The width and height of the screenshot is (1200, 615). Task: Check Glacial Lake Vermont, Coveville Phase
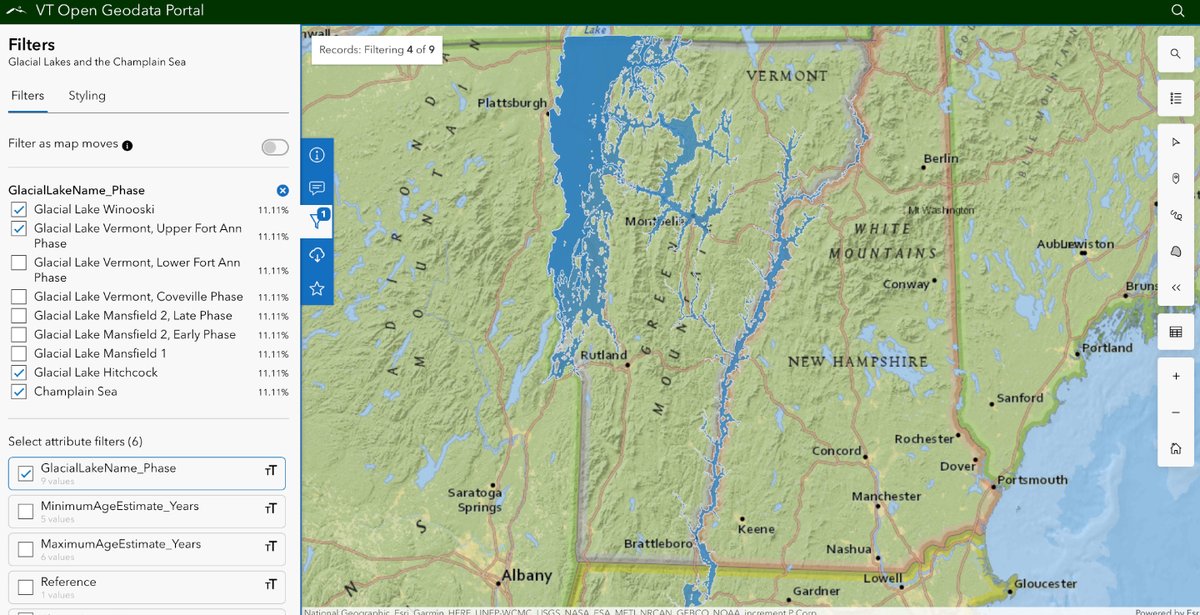tap(18, 297)
